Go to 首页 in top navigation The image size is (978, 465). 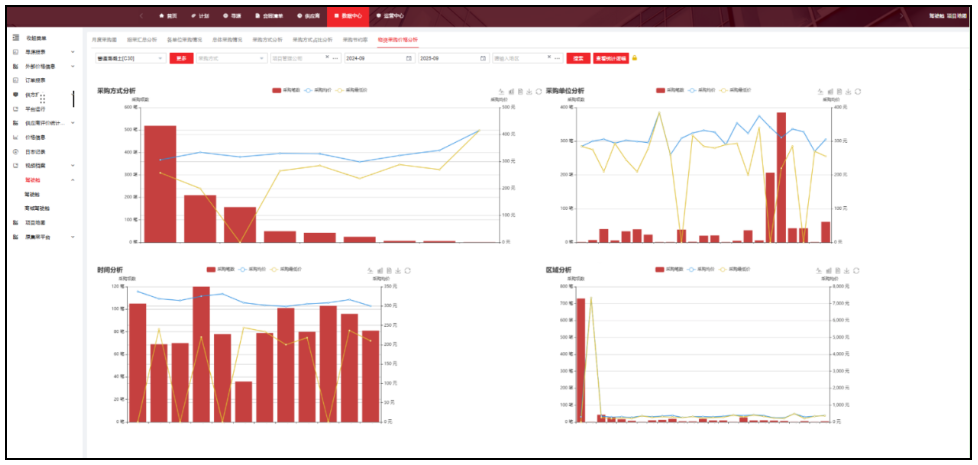(168, 15)
